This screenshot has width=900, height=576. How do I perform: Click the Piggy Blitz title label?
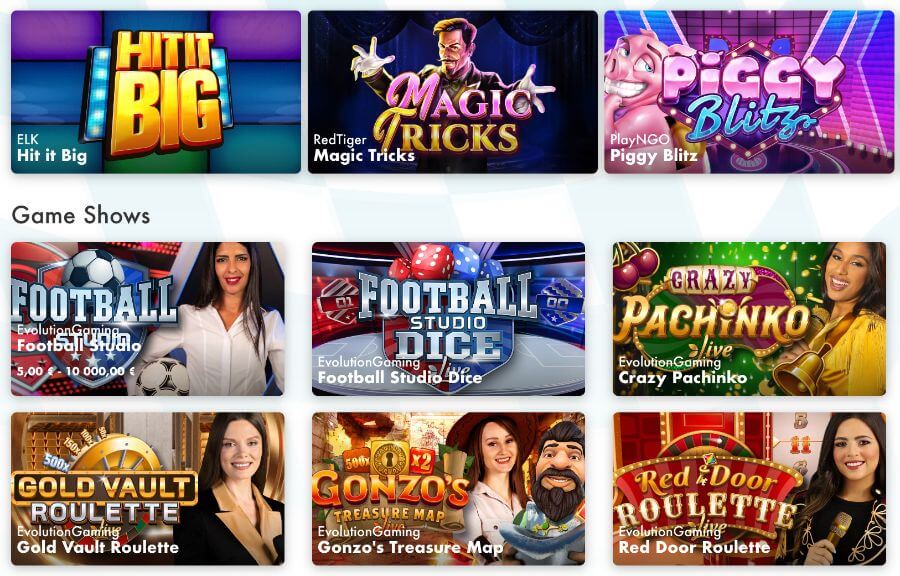coord(654,155)
